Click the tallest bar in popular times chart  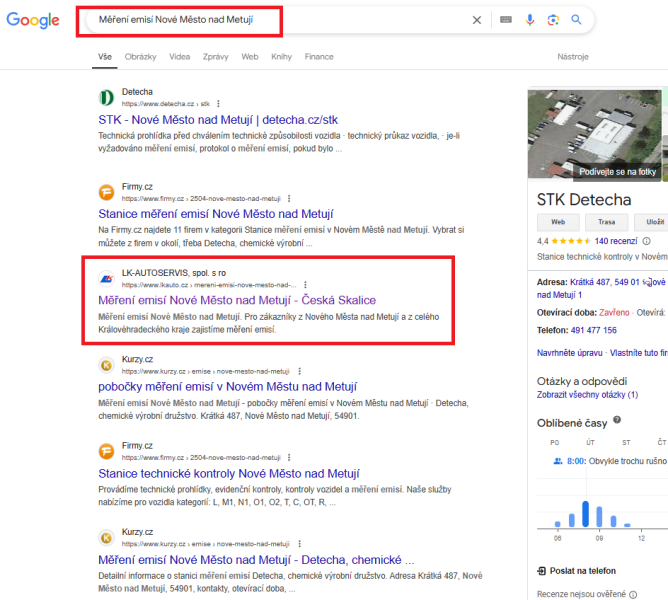[585, 514]
